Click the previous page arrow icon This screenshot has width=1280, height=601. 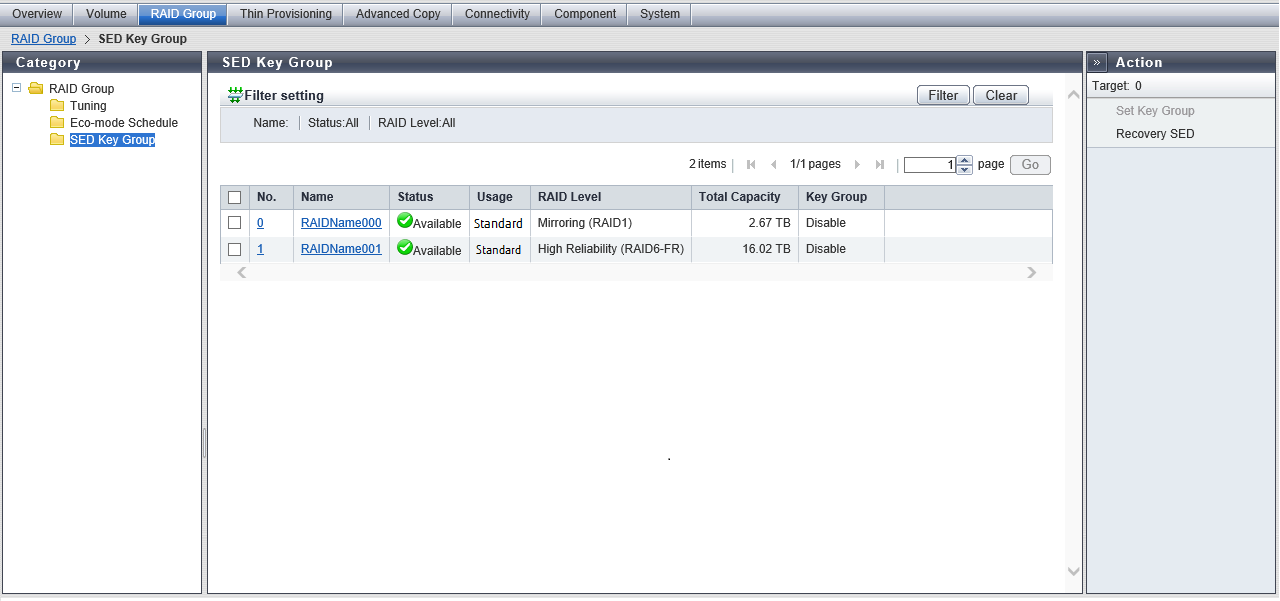(x=773, y=165)
